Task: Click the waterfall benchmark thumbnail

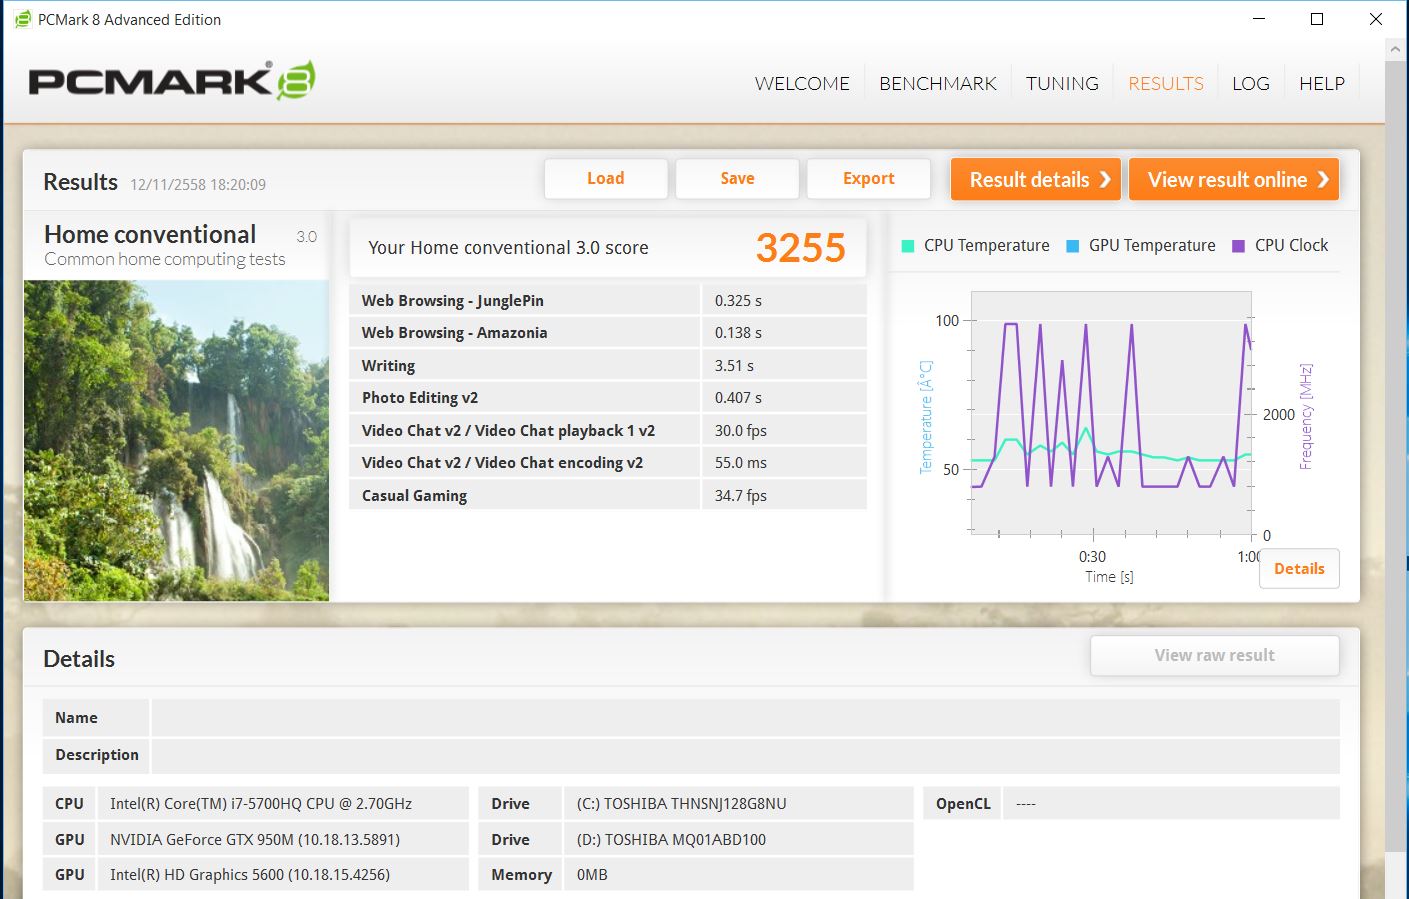Action: tap(176, 440)
